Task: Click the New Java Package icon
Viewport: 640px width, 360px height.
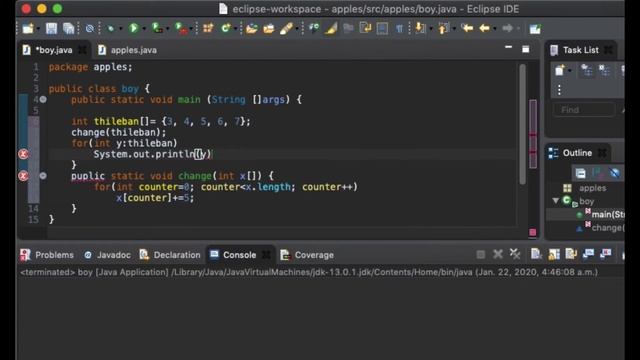Action: tap(208, 28)
